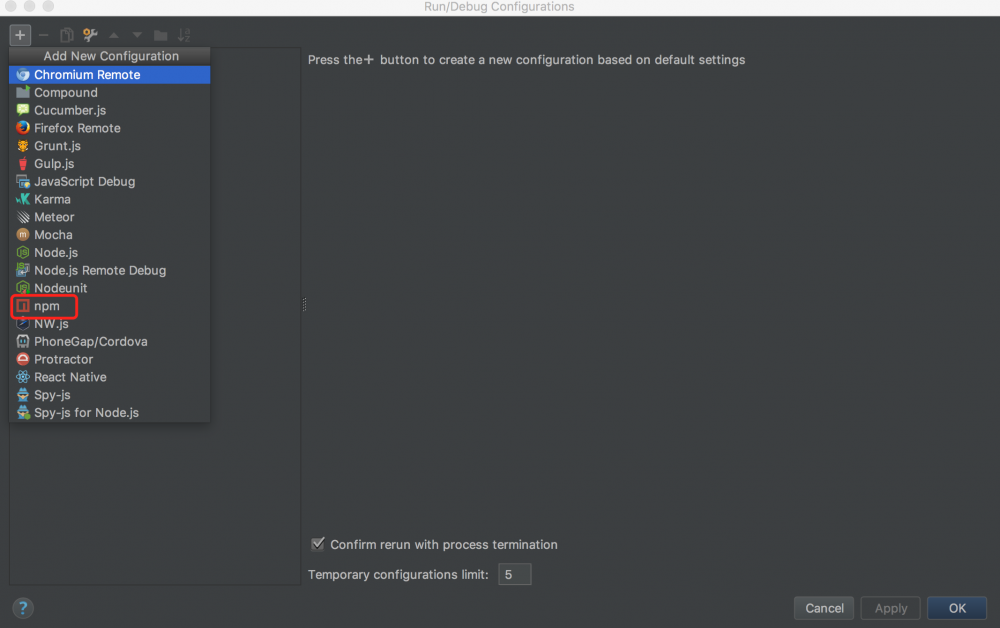Copy the selected configuration using copy icon
Screen dimensions: 1000x628
click(65, 34)
